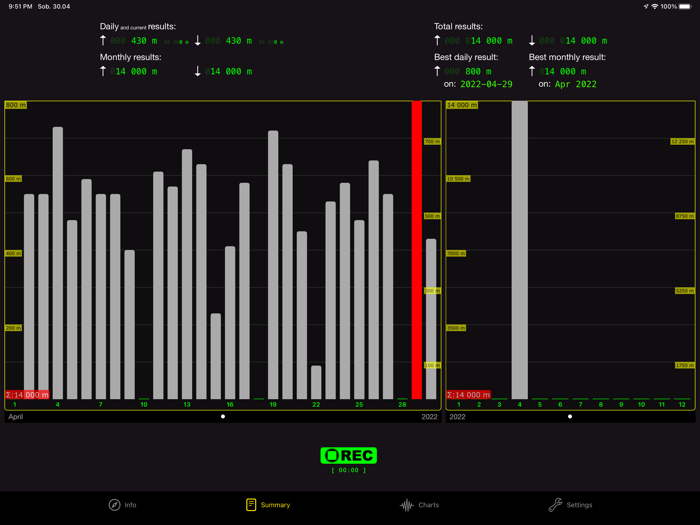Tap the location arrow in status bar
This screenshot has height=525, width=700.
click(x=646, y=6)
